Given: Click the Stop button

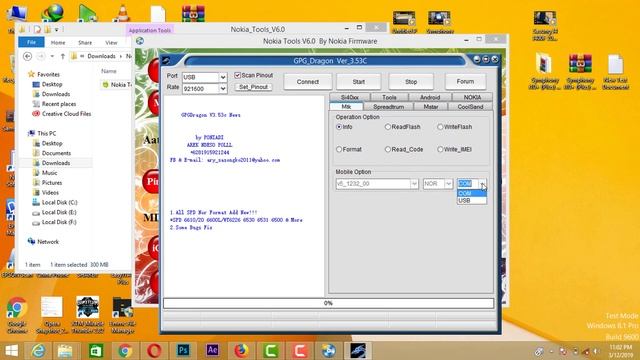Looking at the screenshot, I should (x=411, y=82).
